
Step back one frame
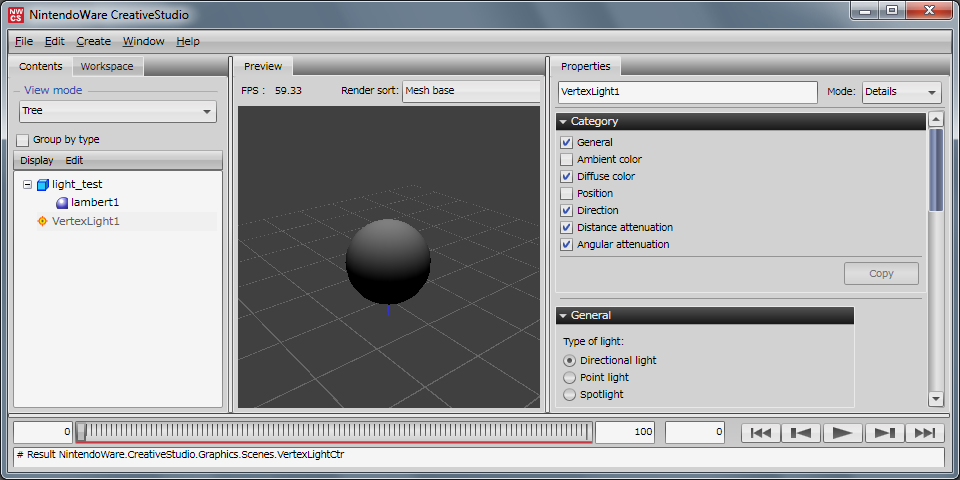coord(801,433)
